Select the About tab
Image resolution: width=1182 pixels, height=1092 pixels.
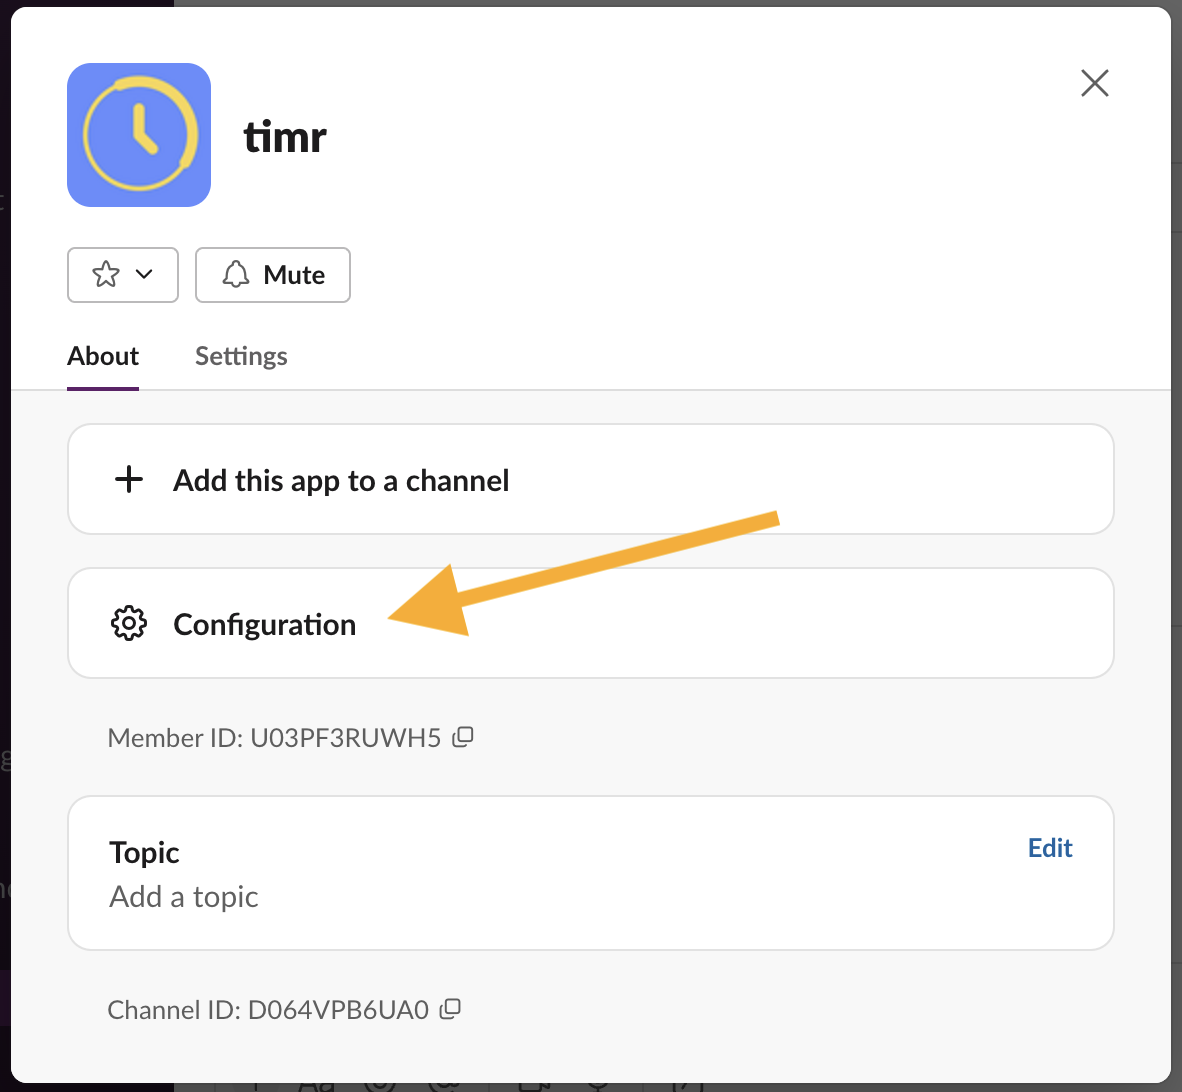[x=103, y=356]
